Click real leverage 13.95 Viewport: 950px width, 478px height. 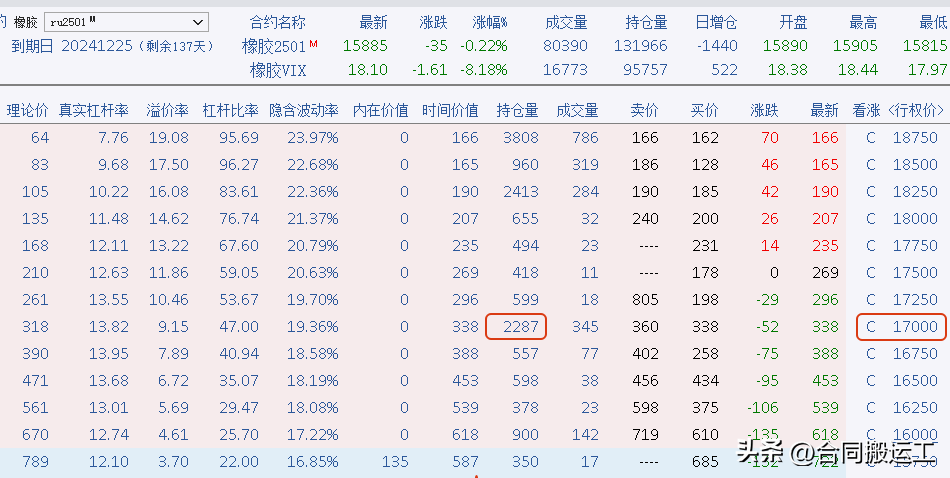coord(108,353)
